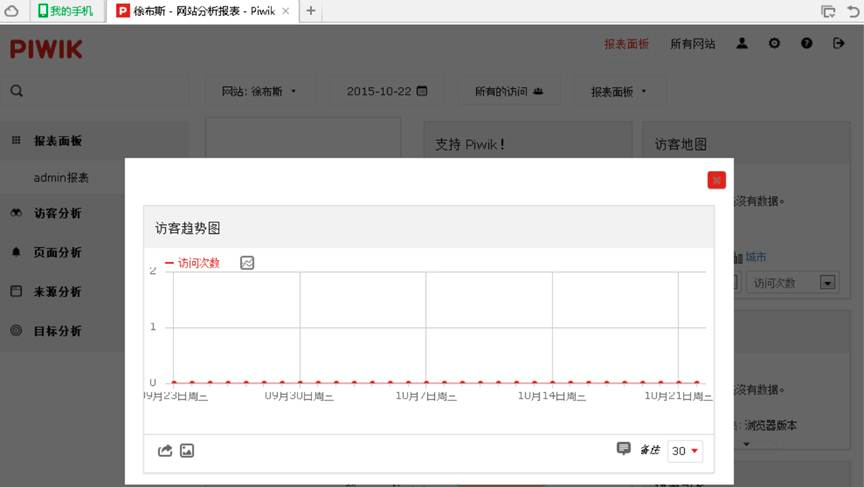Click the browser window-list icon
The width and height of the screenshot is (864, 487).
(x=828, y=12)
